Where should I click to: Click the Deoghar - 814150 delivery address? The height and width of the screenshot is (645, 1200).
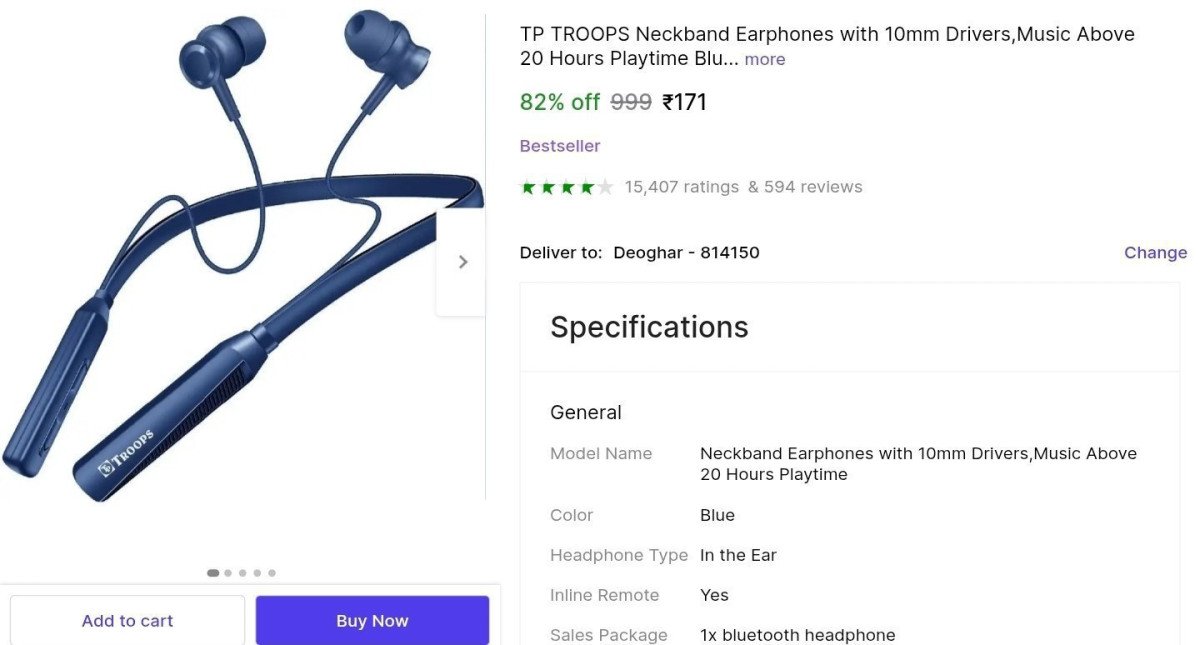click(x=686, y=253)
